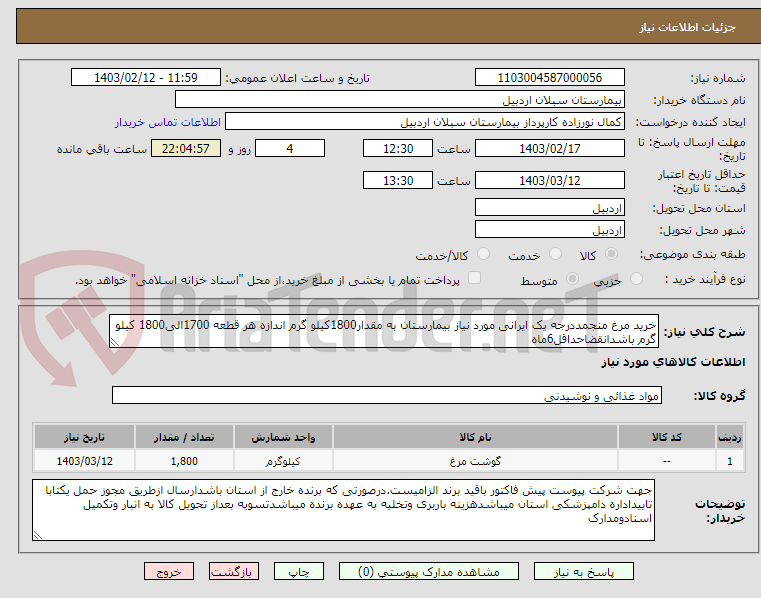This screenshot has height=598, width=761.
Task: Select the کالا radio button
Action: pyautogui.click(x=612, y=254)
